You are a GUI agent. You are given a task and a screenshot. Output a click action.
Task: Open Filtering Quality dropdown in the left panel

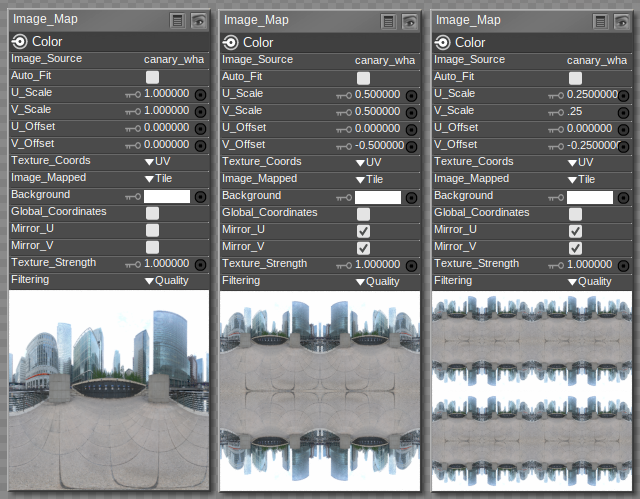coord(167,281)
